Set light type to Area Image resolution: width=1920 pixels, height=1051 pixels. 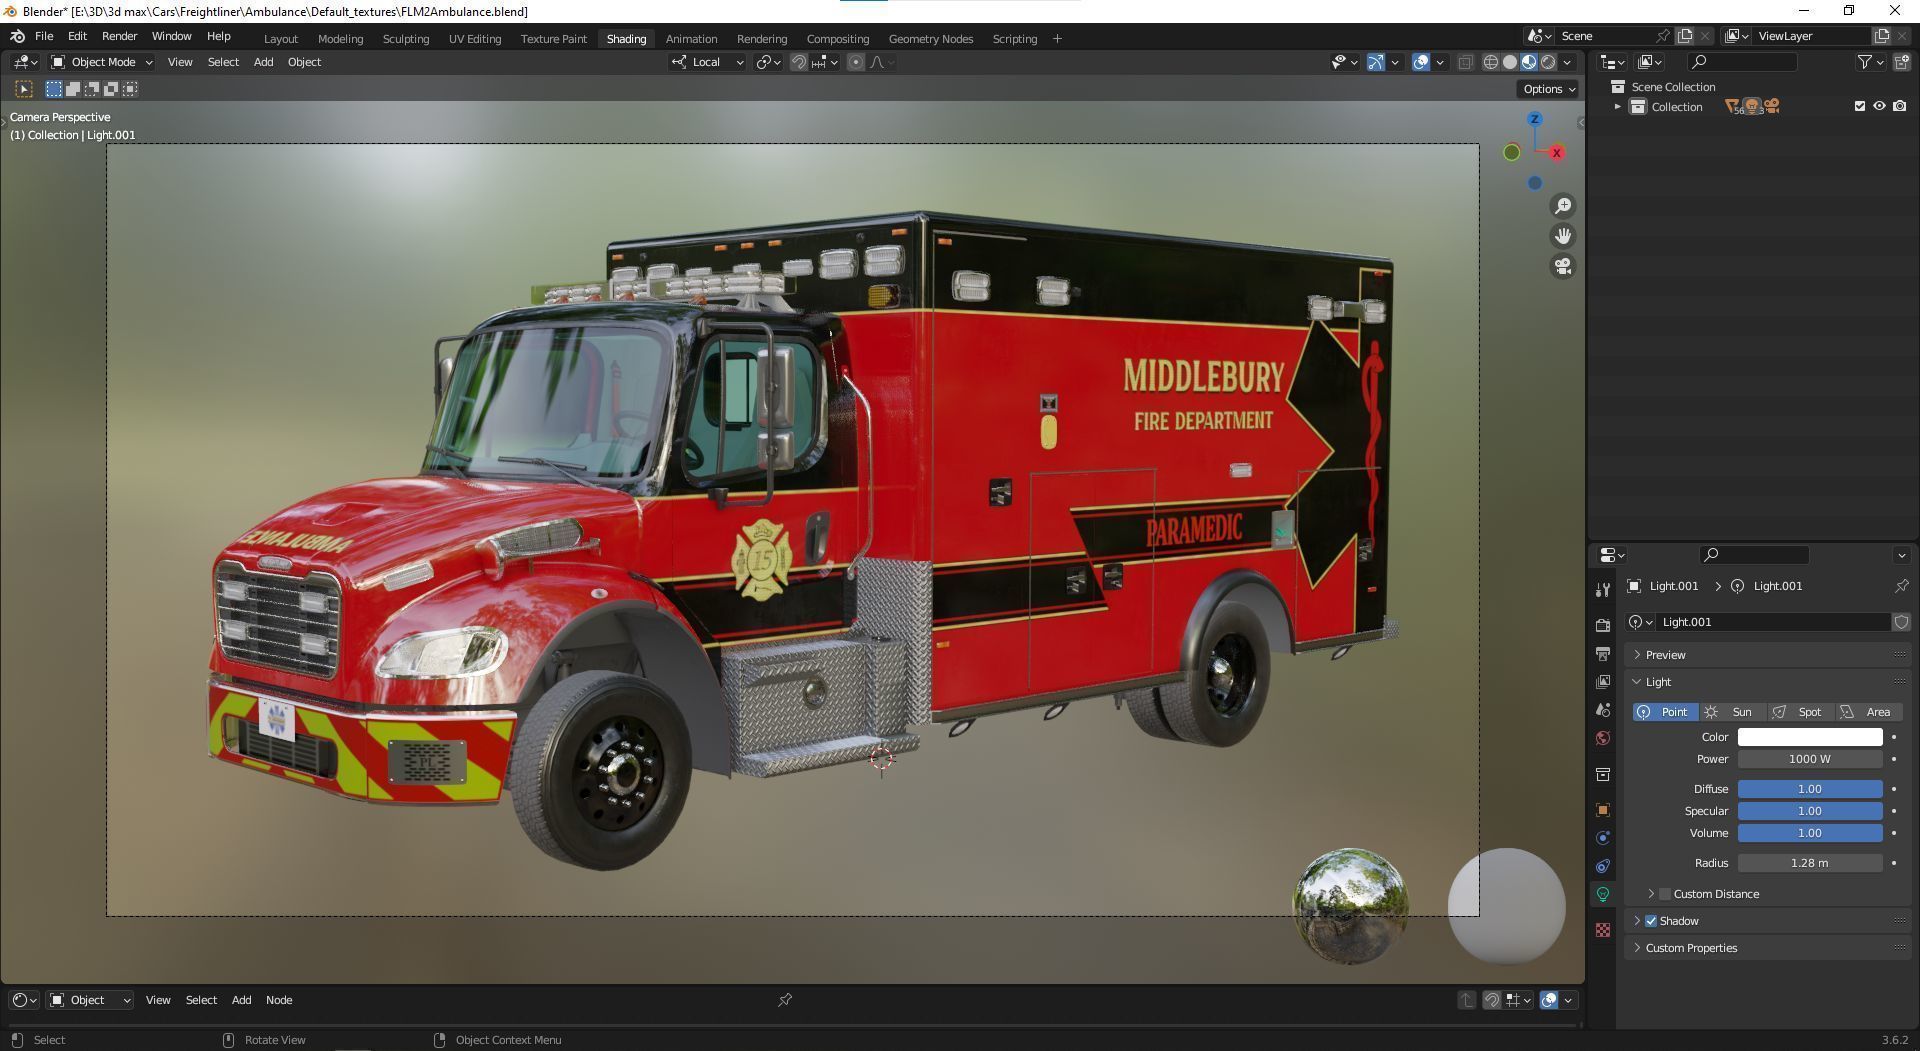tap(1868, 712)
